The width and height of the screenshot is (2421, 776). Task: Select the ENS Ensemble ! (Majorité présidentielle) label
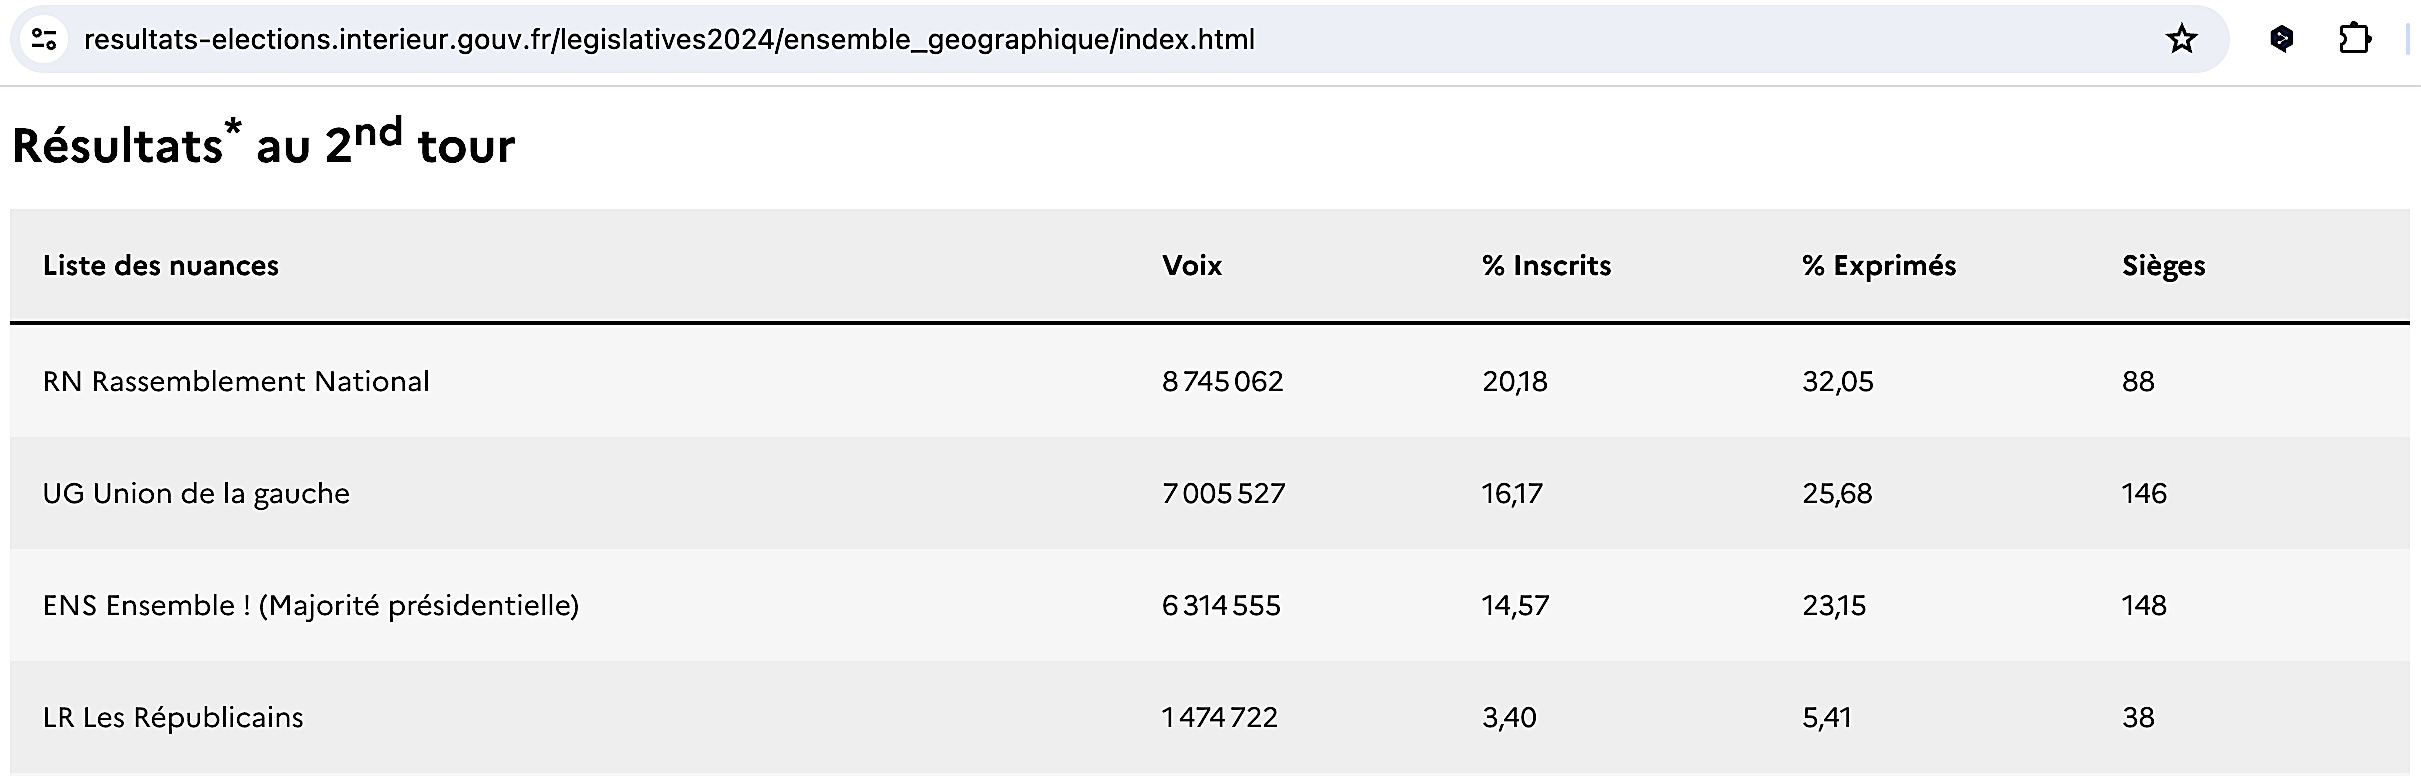(x=311, y=606)
